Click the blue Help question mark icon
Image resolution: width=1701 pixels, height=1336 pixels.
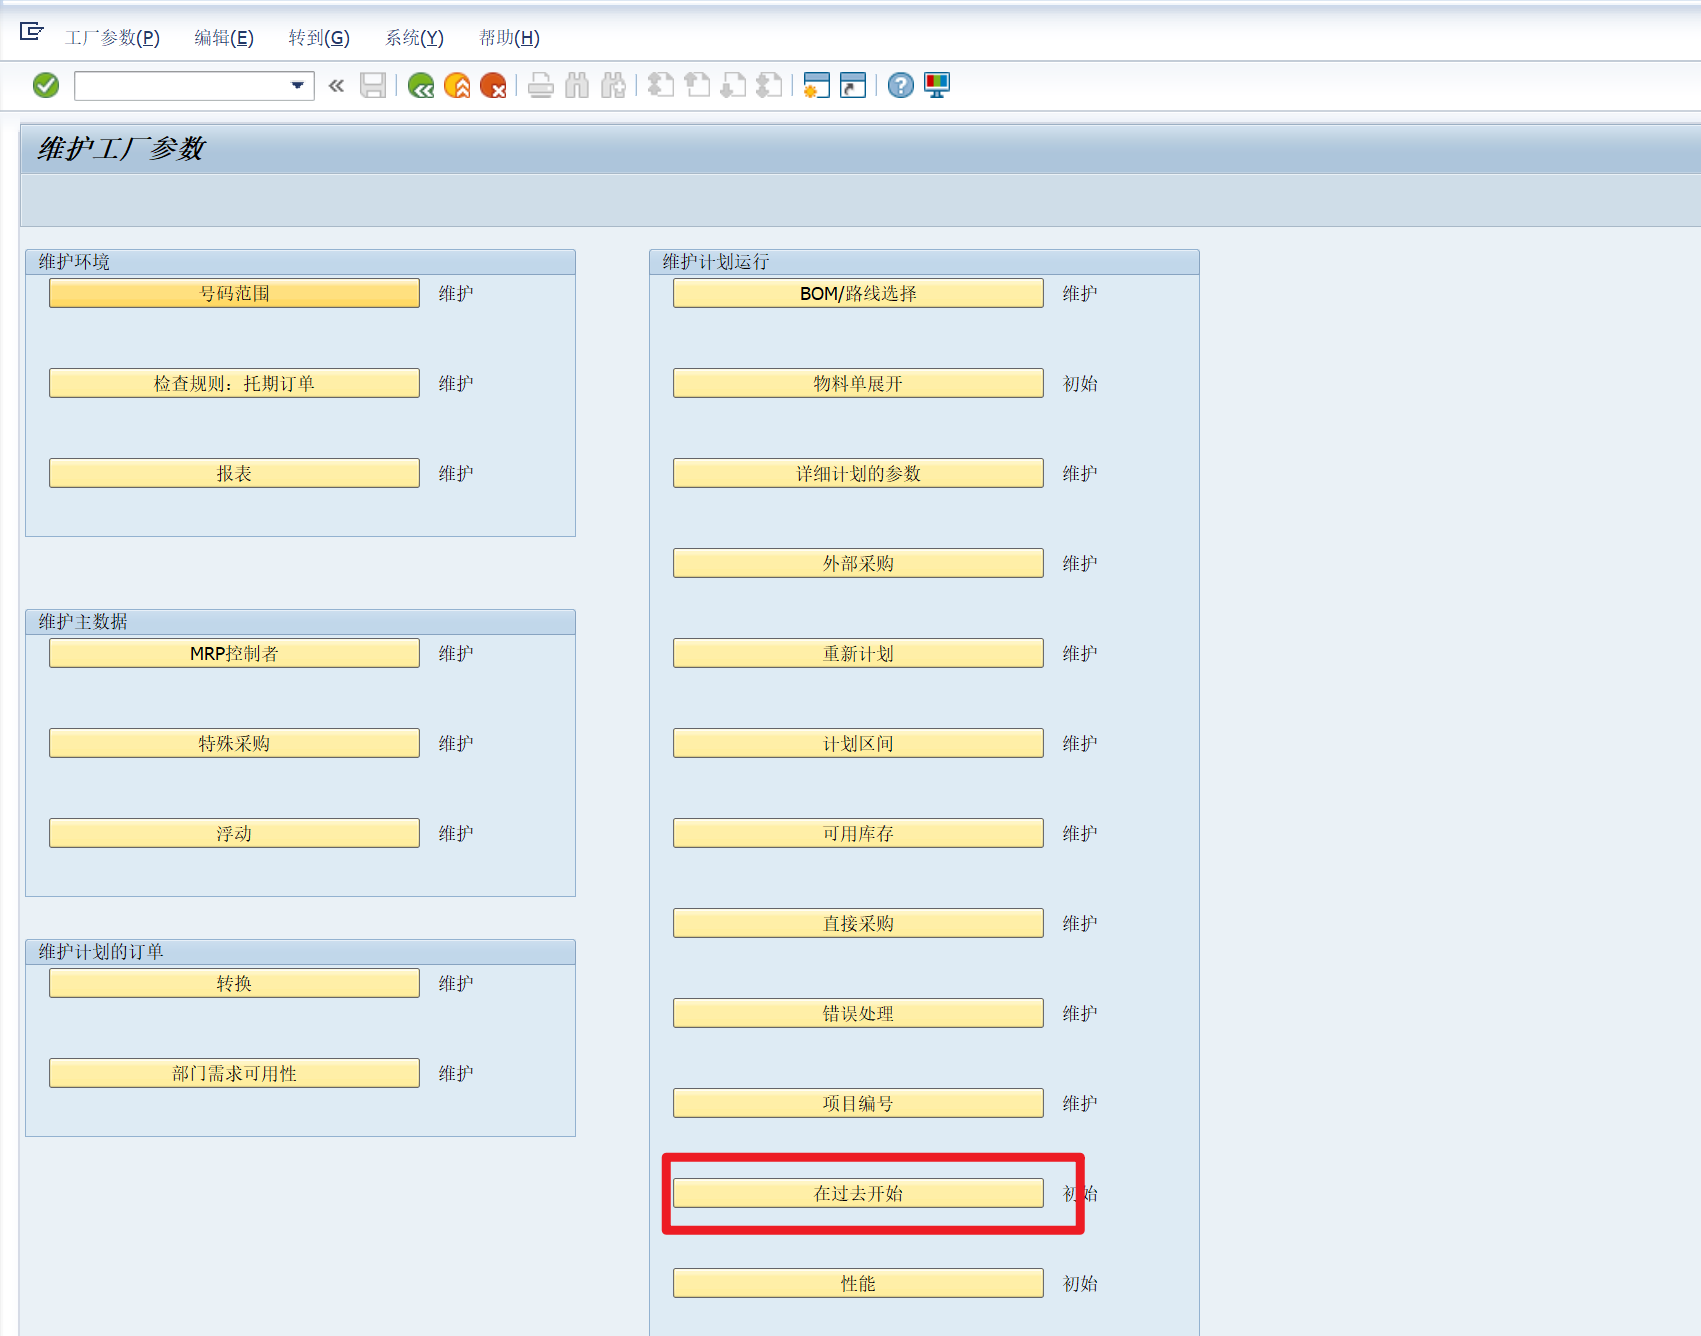[x=901, y=85]
